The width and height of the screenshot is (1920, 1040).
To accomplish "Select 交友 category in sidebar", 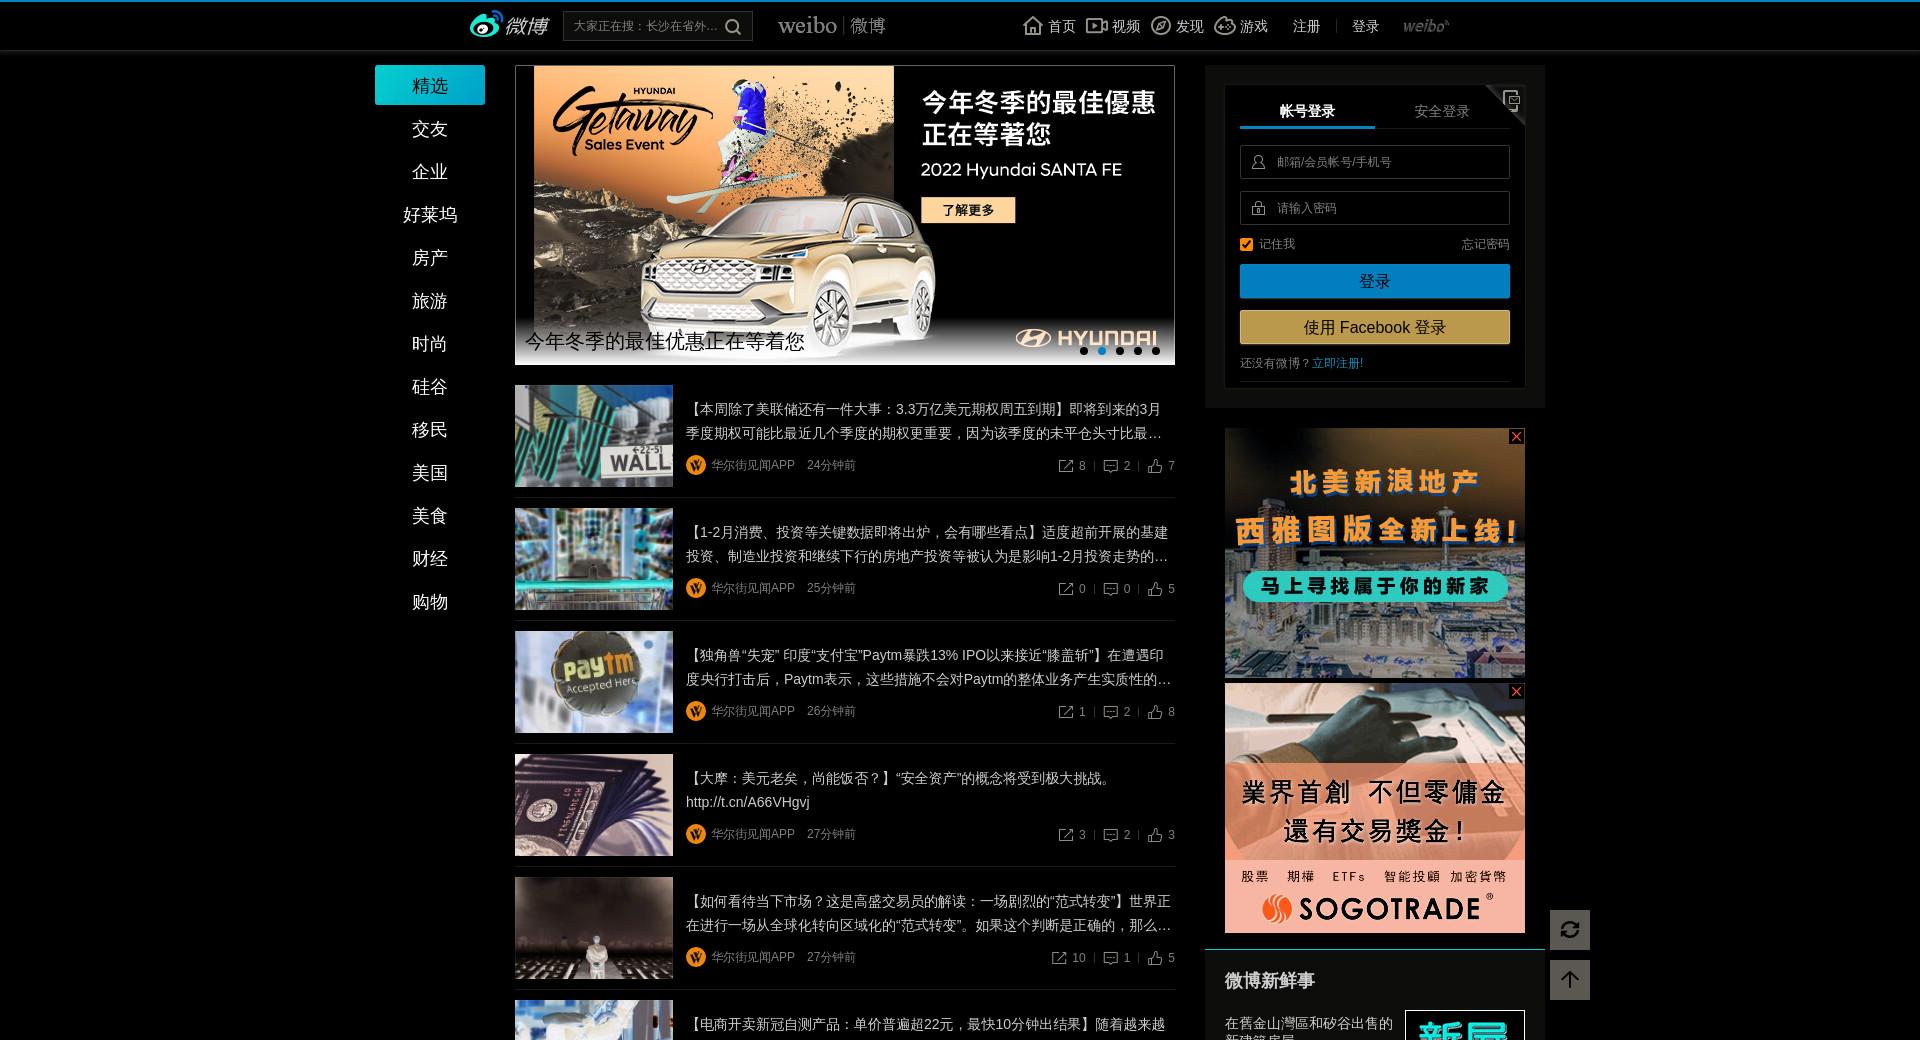I will 430,129.
